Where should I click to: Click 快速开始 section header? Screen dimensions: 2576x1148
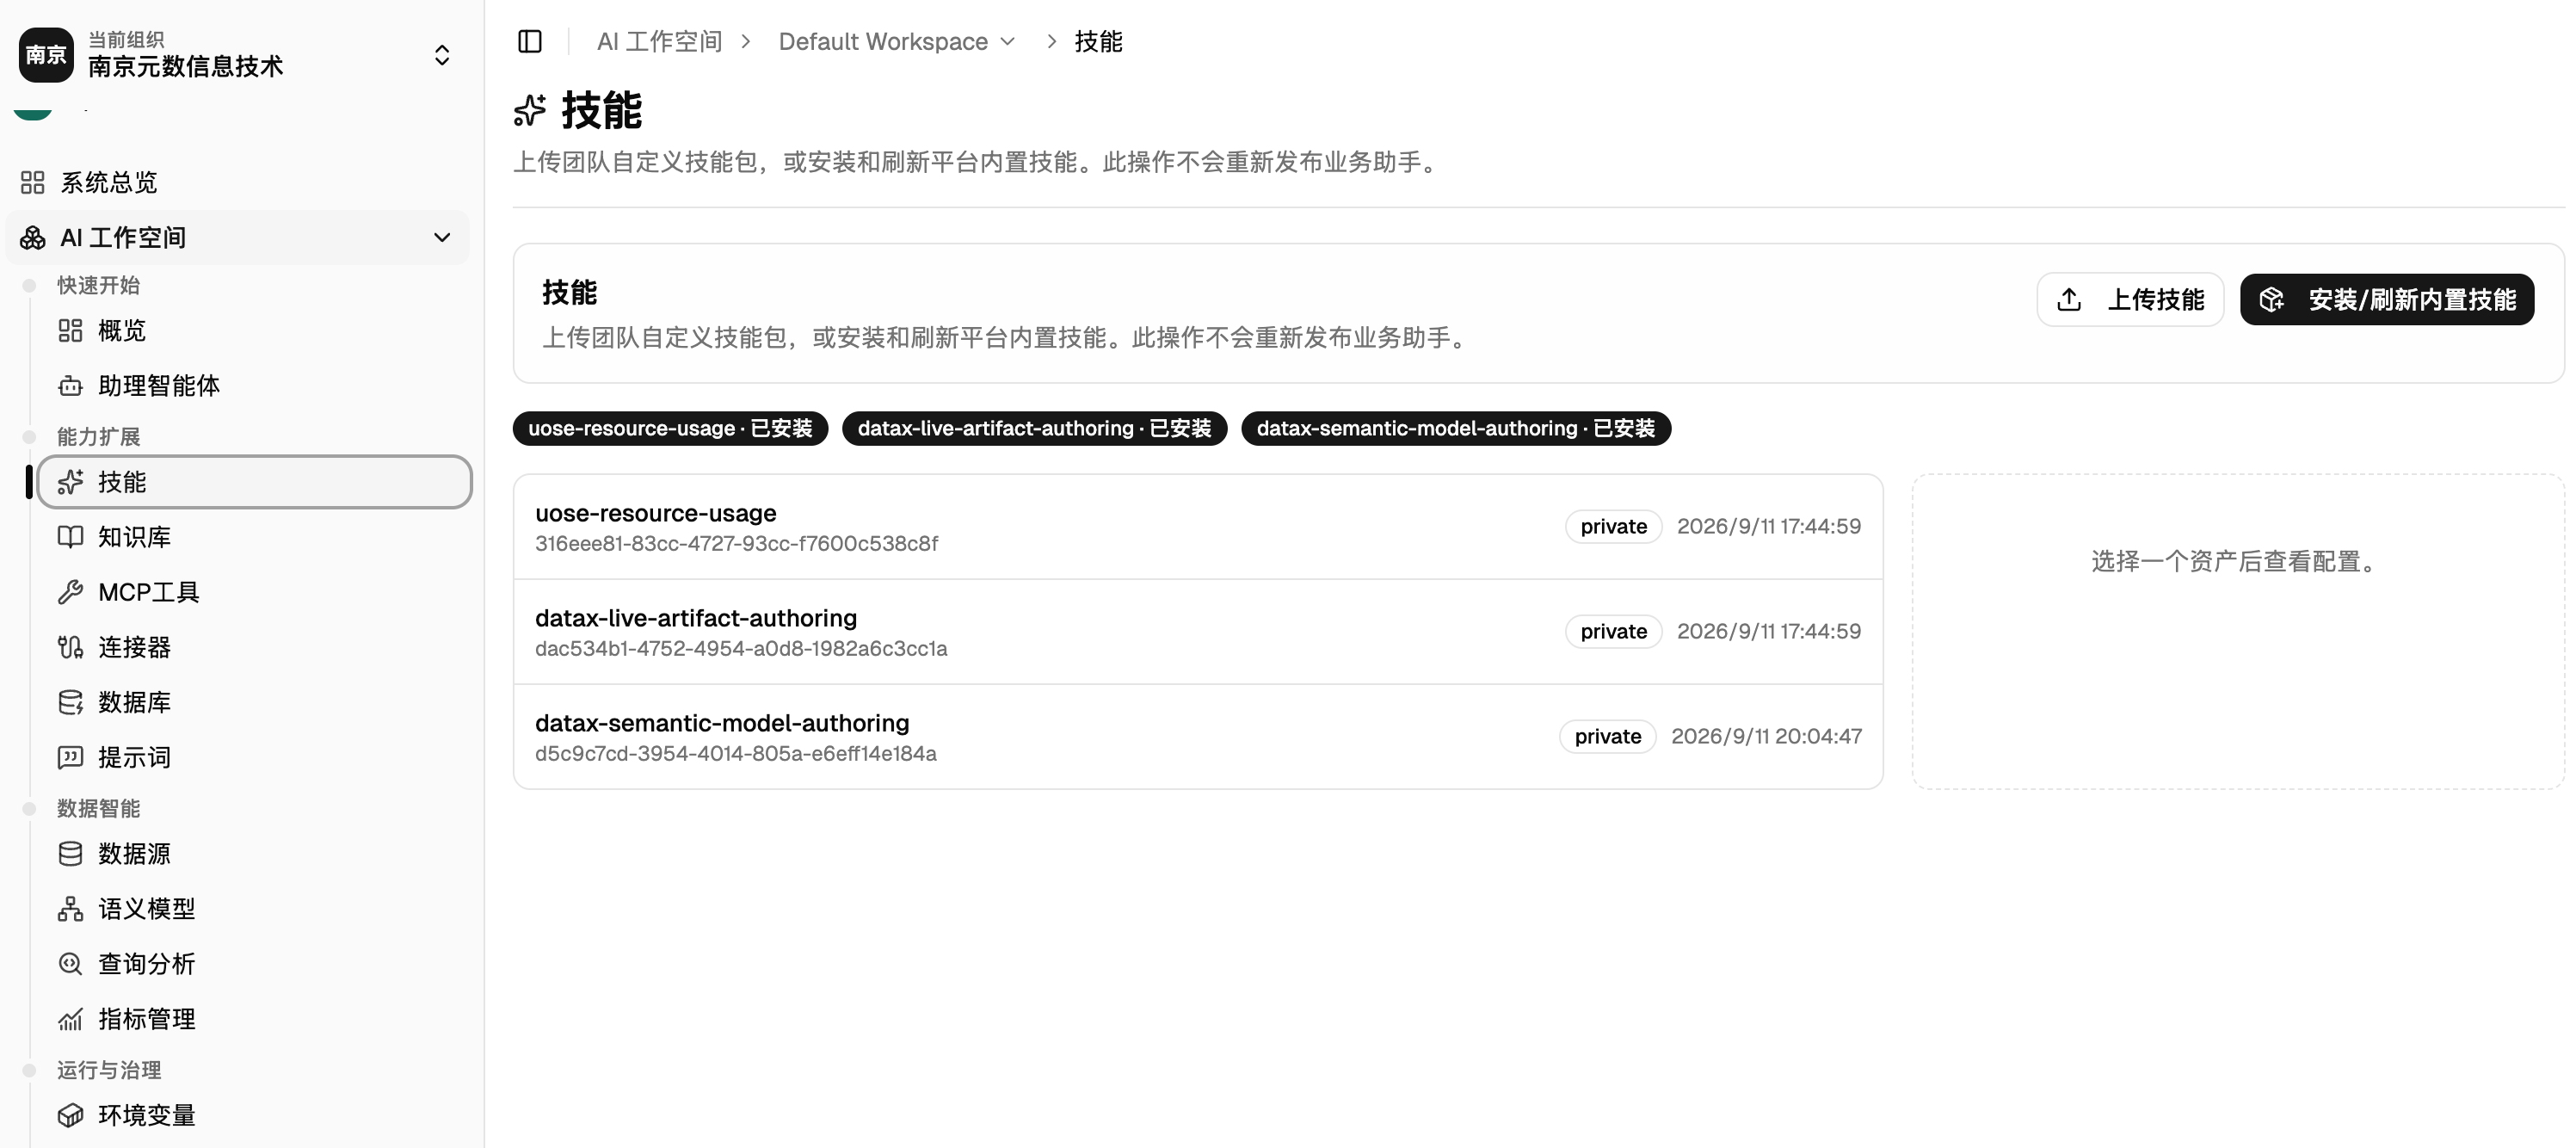(x=98, y=285)
